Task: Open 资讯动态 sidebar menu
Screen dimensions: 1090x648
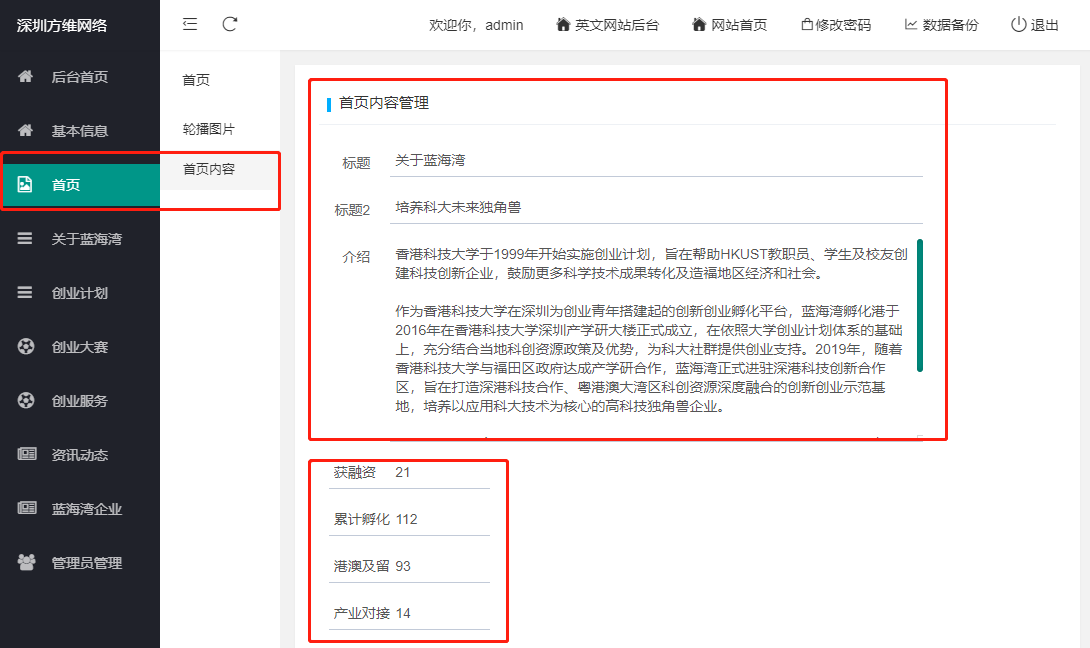Action: [80, 455]
